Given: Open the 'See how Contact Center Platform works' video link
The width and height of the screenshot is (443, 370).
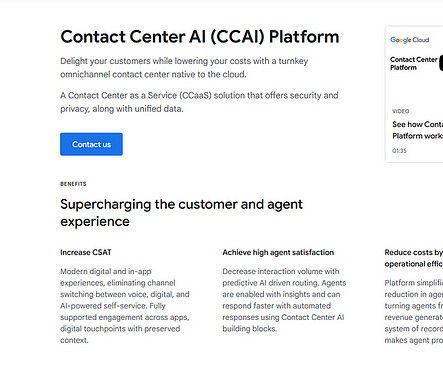Looking at the screenshot, I should pyautogui.click(x=418, y=130).
